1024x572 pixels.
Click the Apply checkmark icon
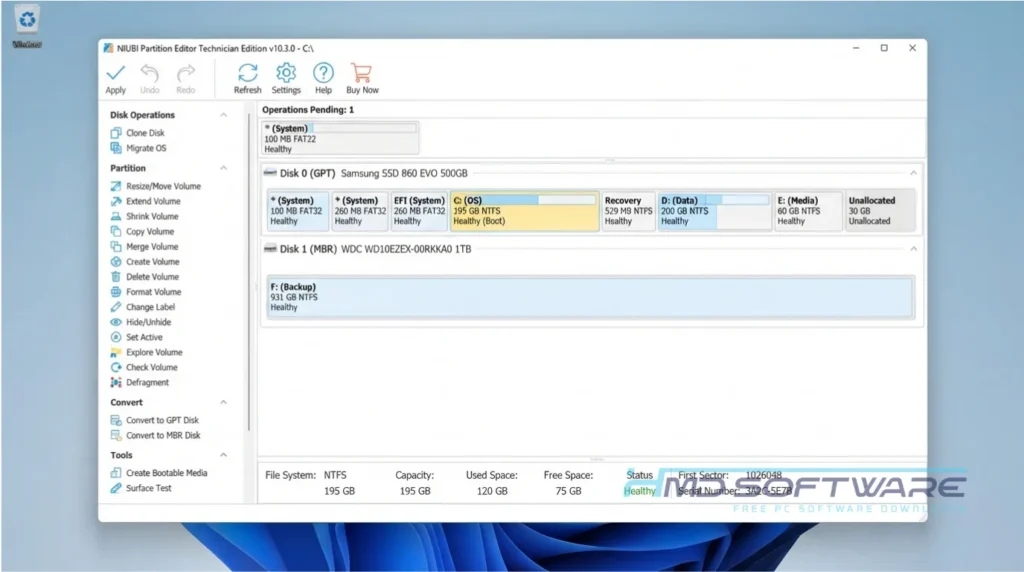tap(116, 72)
